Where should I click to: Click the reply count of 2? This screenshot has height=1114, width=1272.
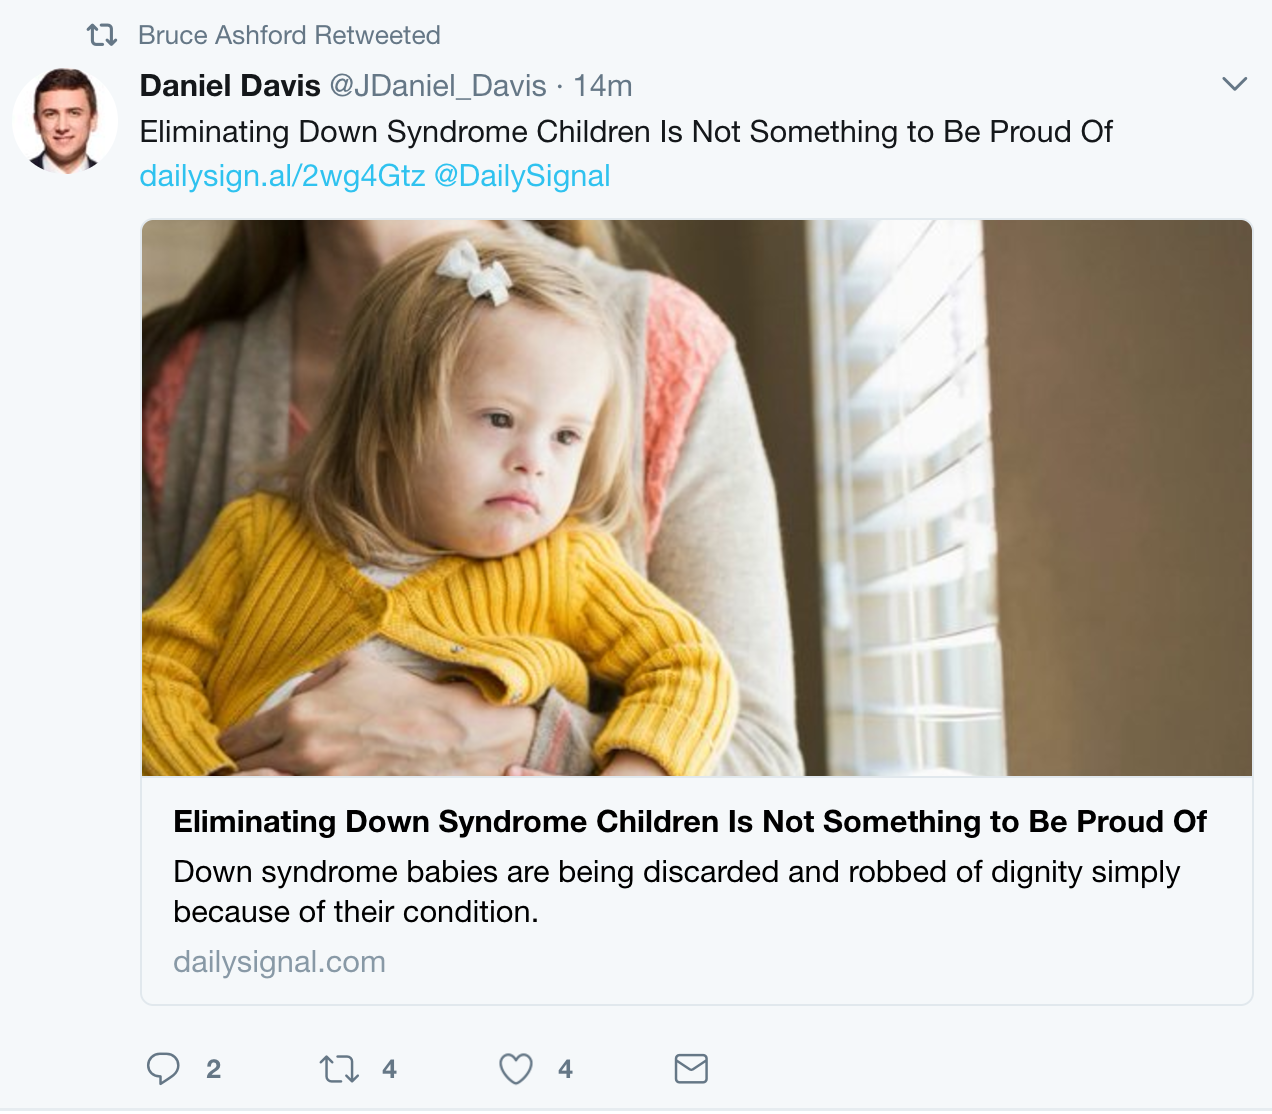(213, 1070)
